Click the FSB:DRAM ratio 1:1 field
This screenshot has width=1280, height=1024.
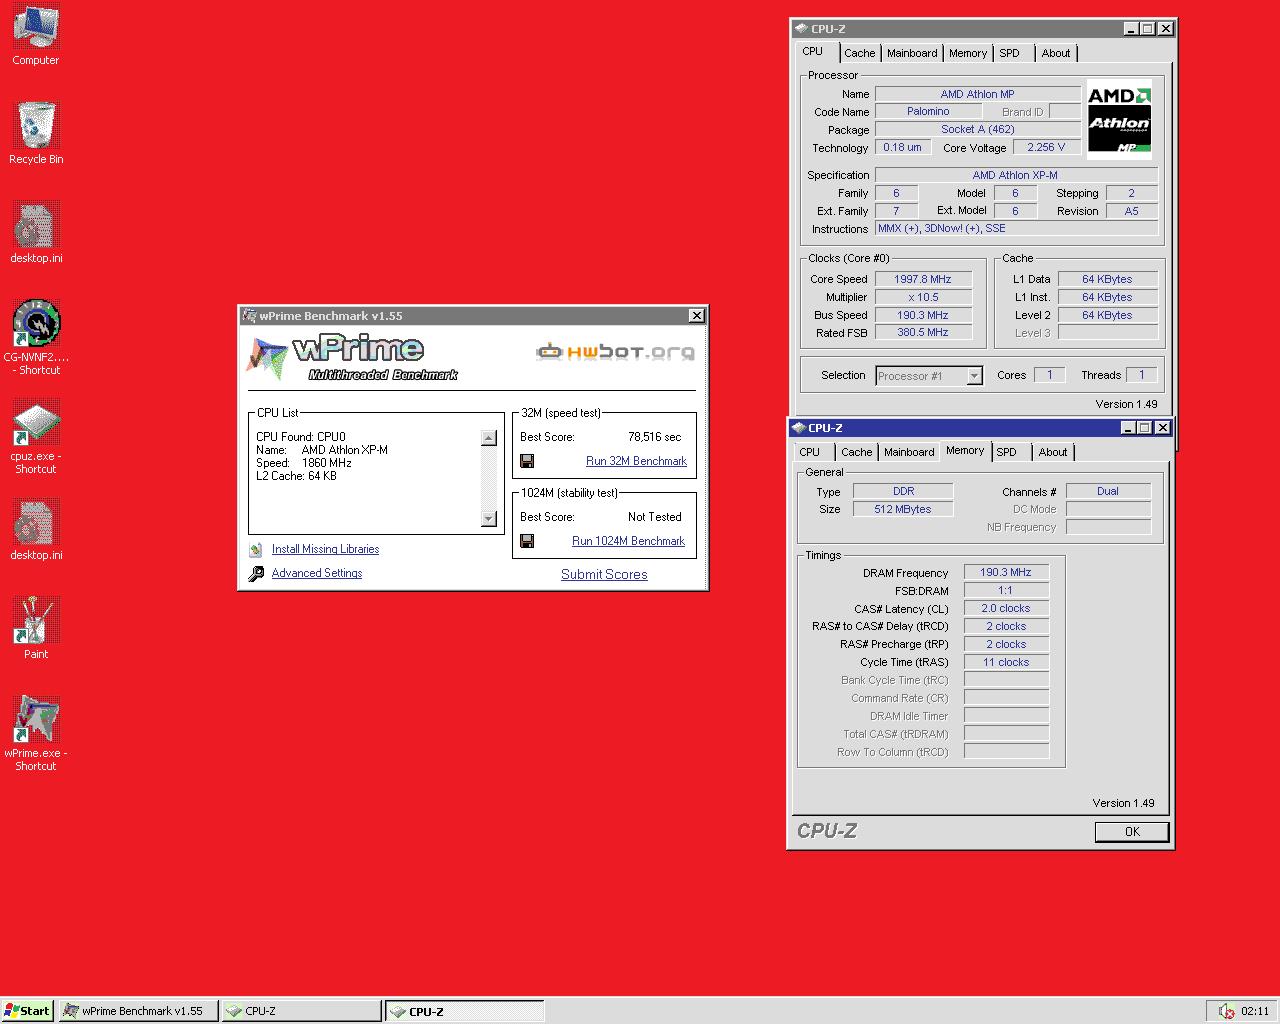click(1006, 591)
